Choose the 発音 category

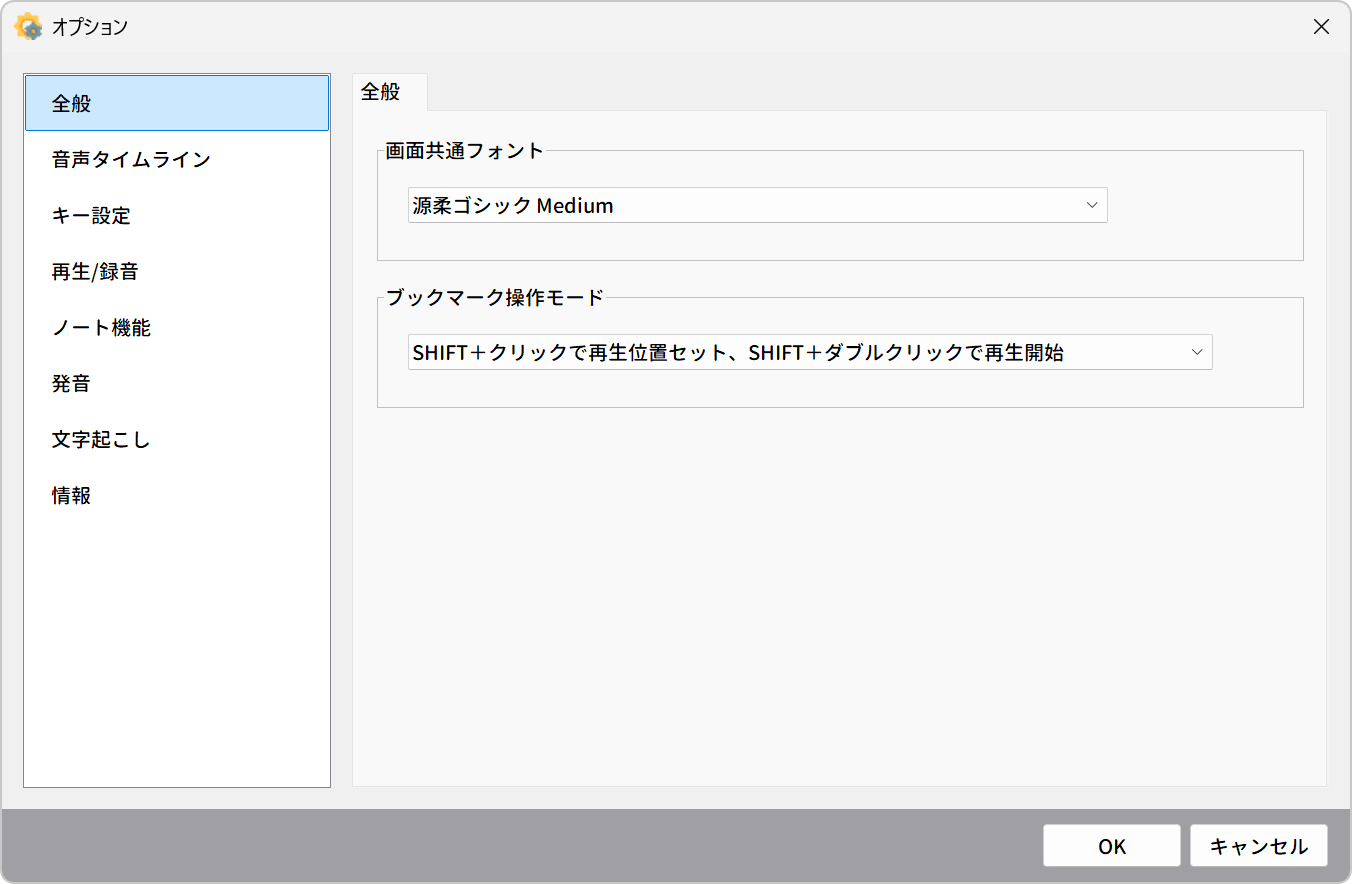tap(177, 383)
